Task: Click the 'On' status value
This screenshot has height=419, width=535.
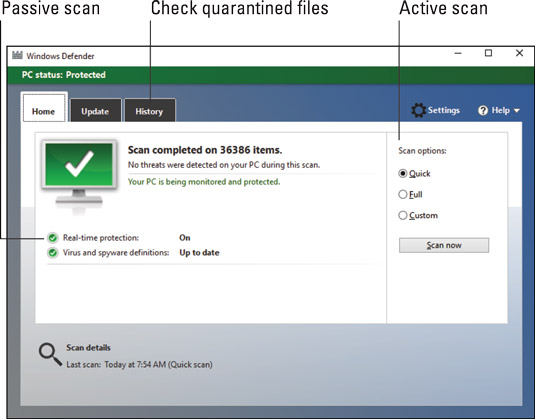Action: [x=185, y=238]
